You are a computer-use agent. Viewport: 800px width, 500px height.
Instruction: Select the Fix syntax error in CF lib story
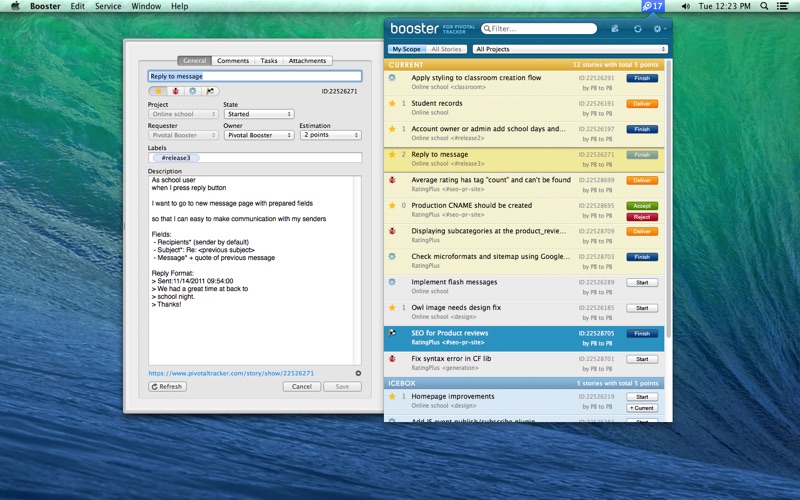point(524,363)
